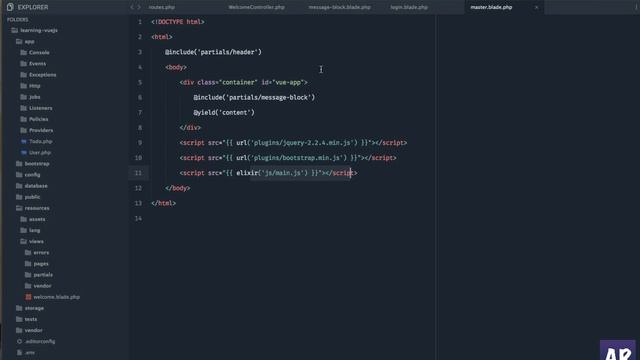Viewport: 640px width, 360px height.
Task: Select the master.blade.php tab
Action: [x=491, y=7]
